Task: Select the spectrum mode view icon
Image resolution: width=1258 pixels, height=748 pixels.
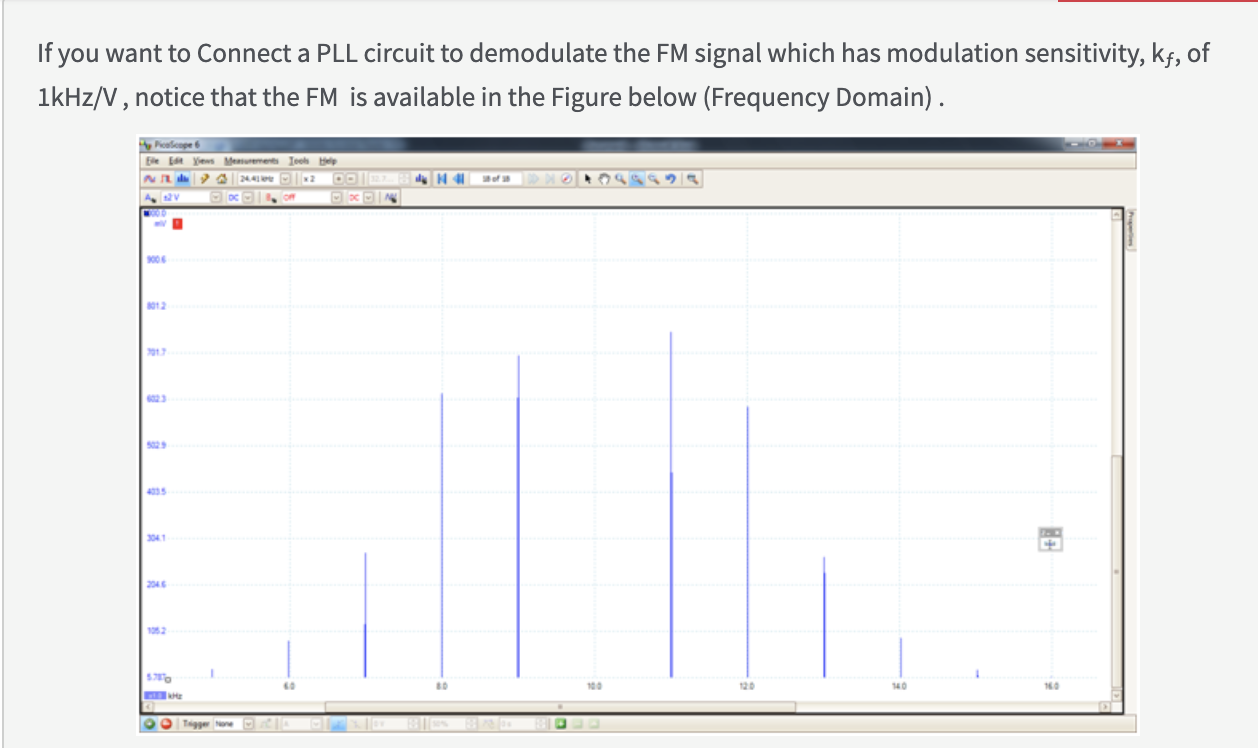Action: pyautogui.click(x=182, y=179)
